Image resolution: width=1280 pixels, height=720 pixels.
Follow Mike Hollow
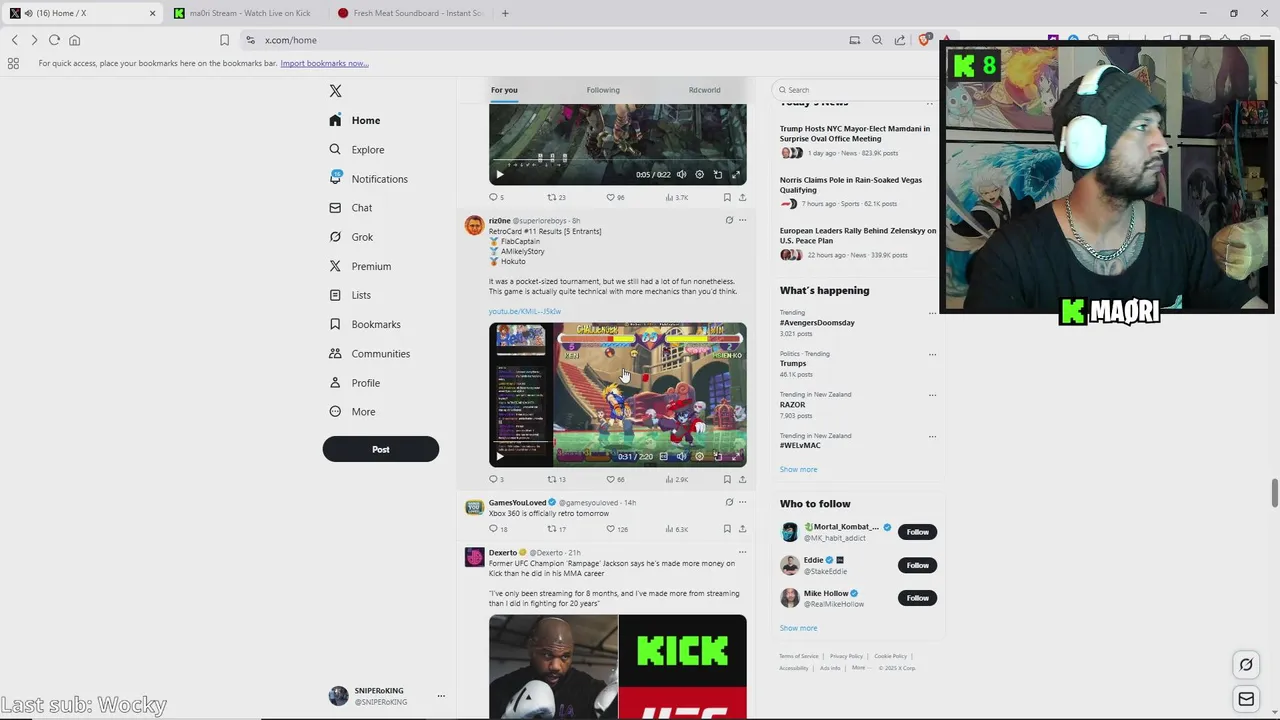point(917,598)
